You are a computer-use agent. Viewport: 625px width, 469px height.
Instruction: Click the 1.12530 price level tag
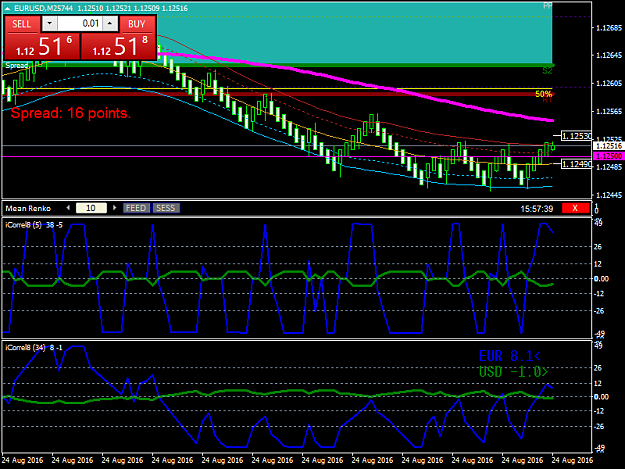(x=576, y=136)
